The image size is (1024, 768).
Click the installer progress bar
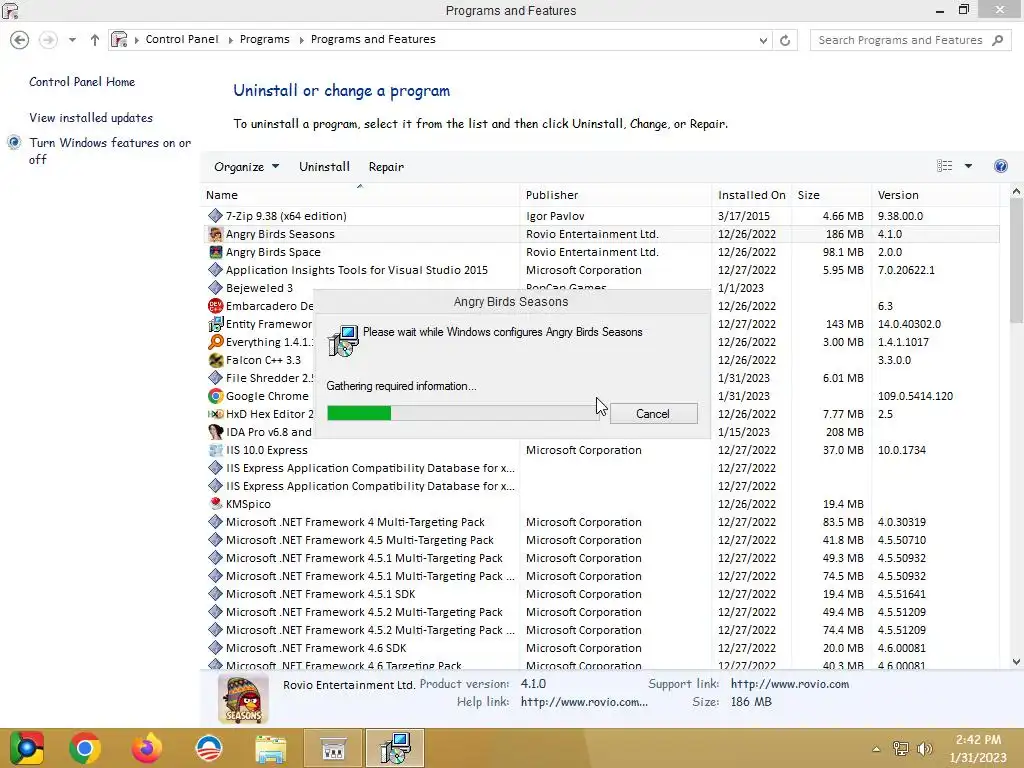463,413
